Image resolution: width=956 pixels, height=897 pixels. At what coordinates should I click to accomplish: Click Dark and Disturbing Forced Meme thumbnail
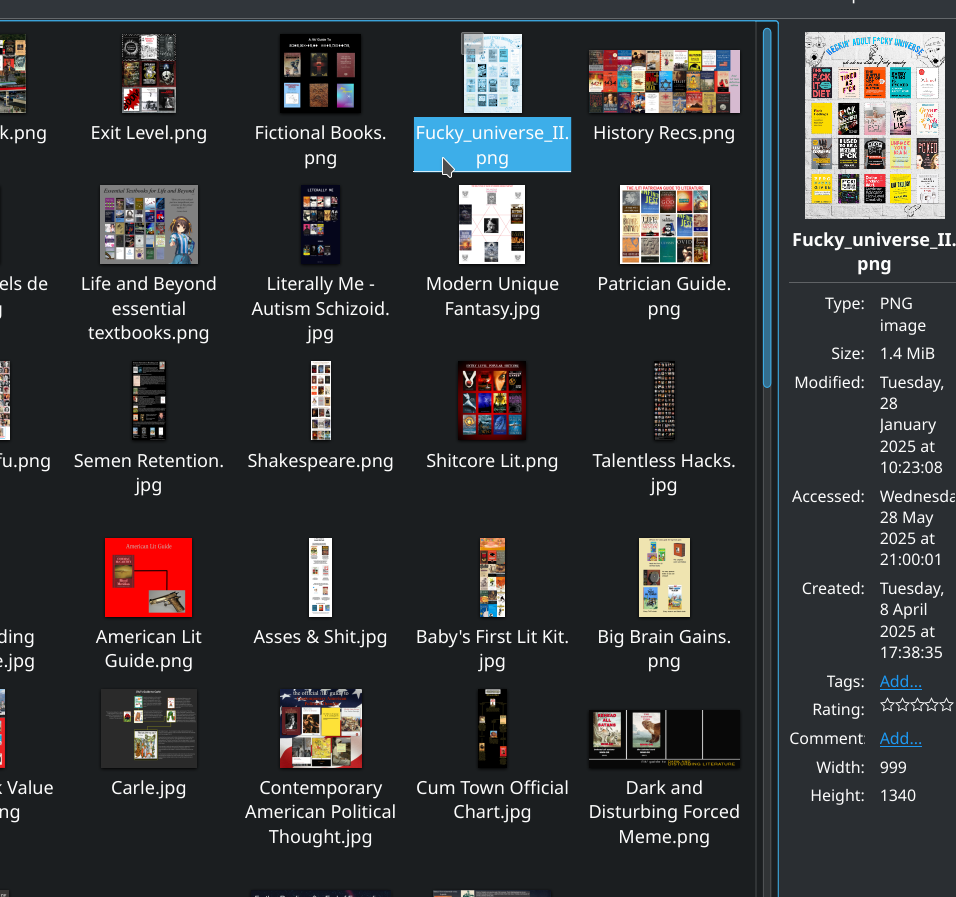click(x=664, y=738)
